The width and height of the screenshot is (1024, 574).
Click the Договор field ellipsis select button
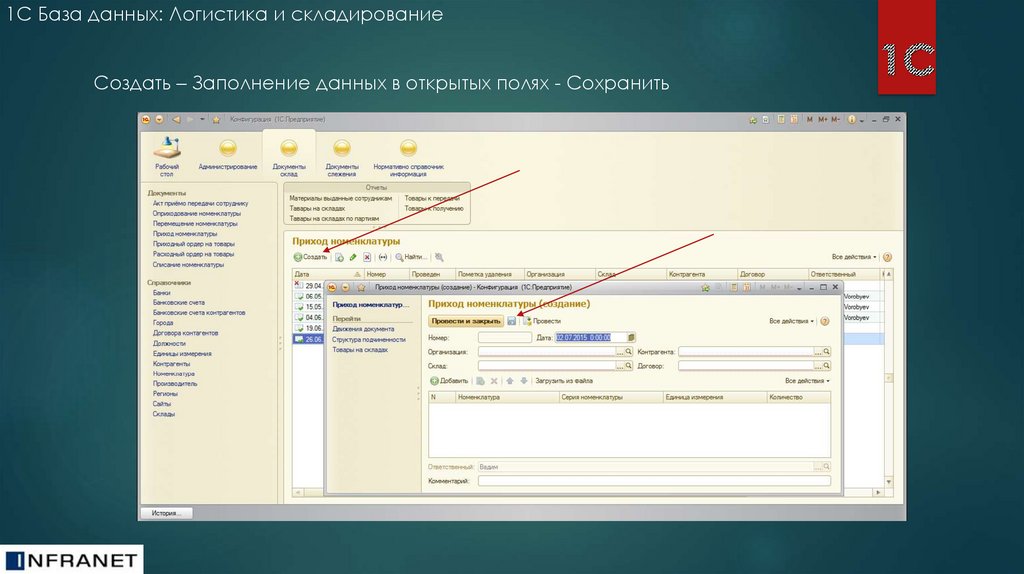point(818,366)
